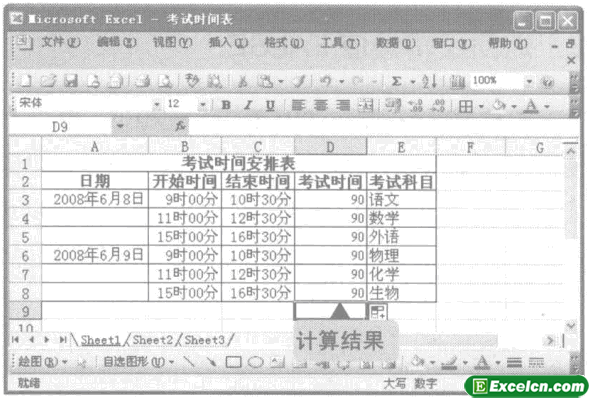
Task: Switch to the Sheet2 tab
Action: [153, 340]
